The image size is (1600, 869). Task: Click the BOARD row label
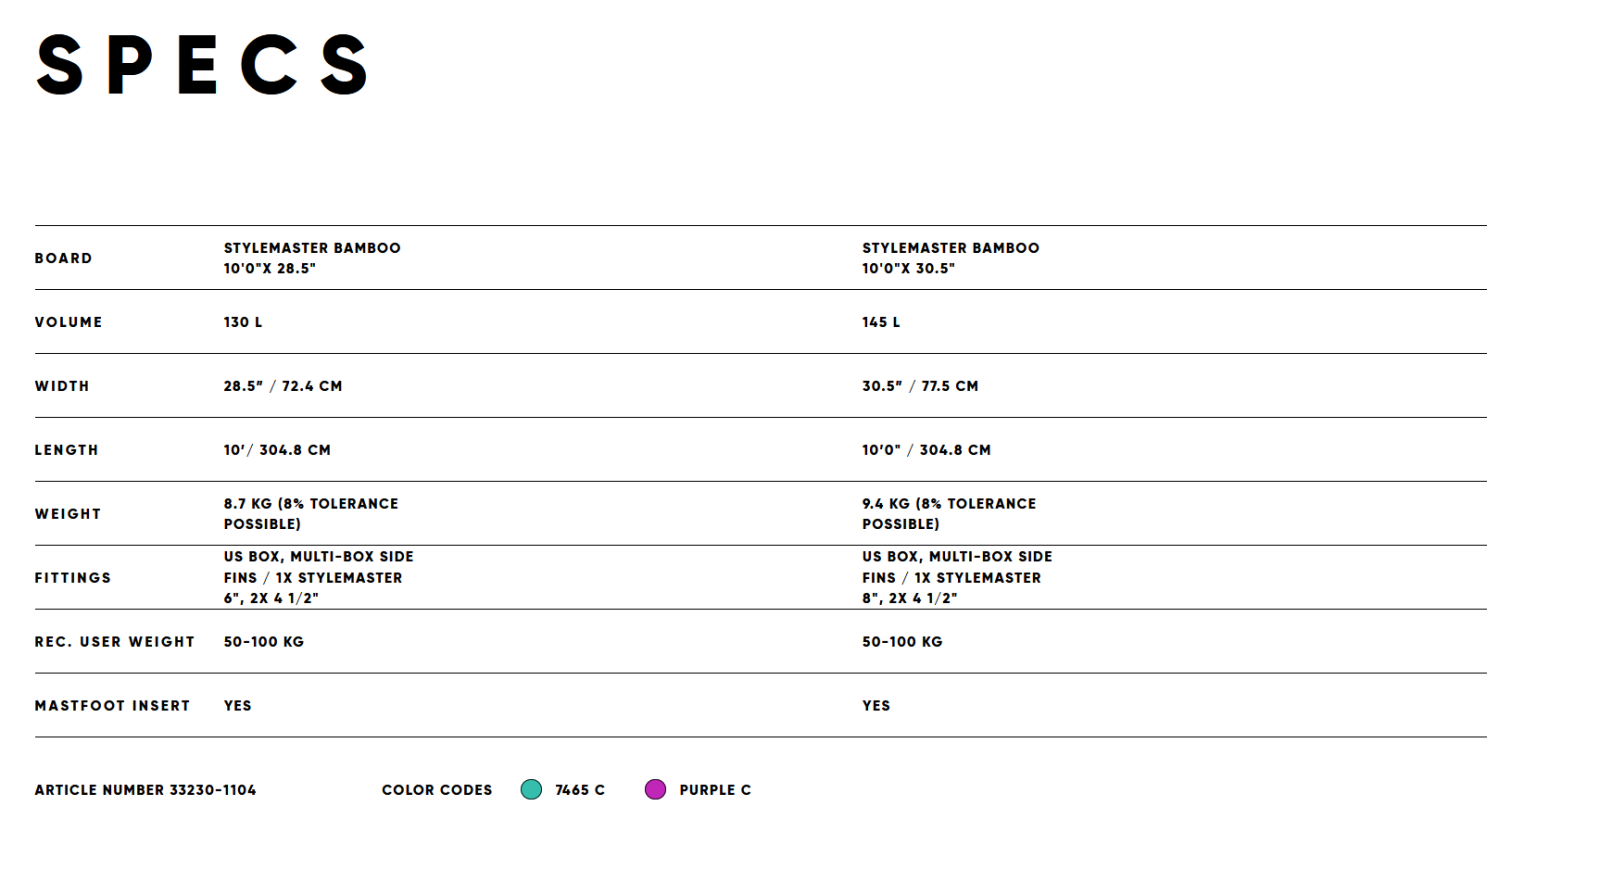pos(63,258)
